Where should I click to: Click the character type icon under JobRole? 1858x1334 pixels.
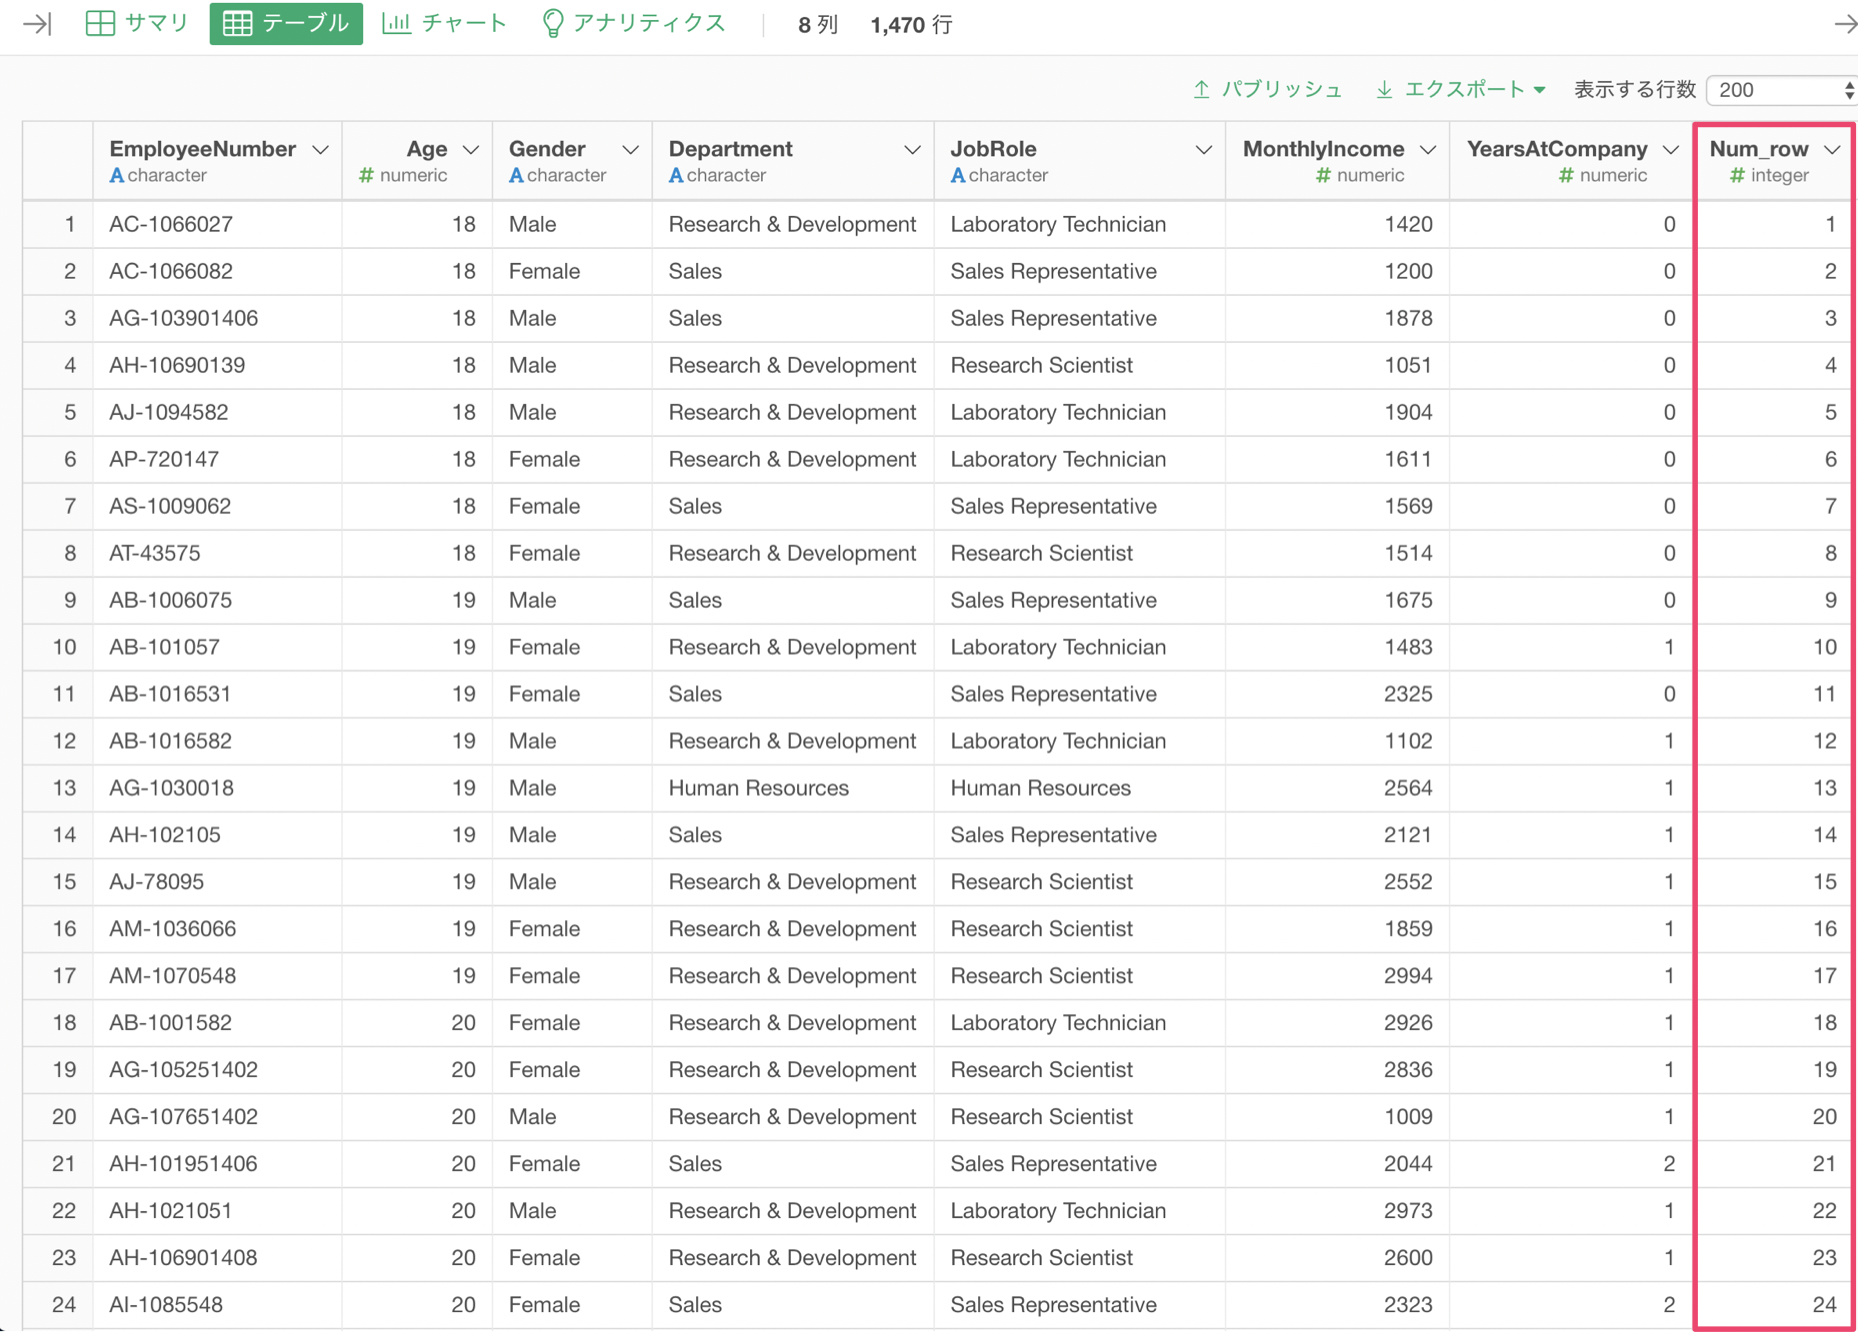pyautogui.click(x=958, y=176)
